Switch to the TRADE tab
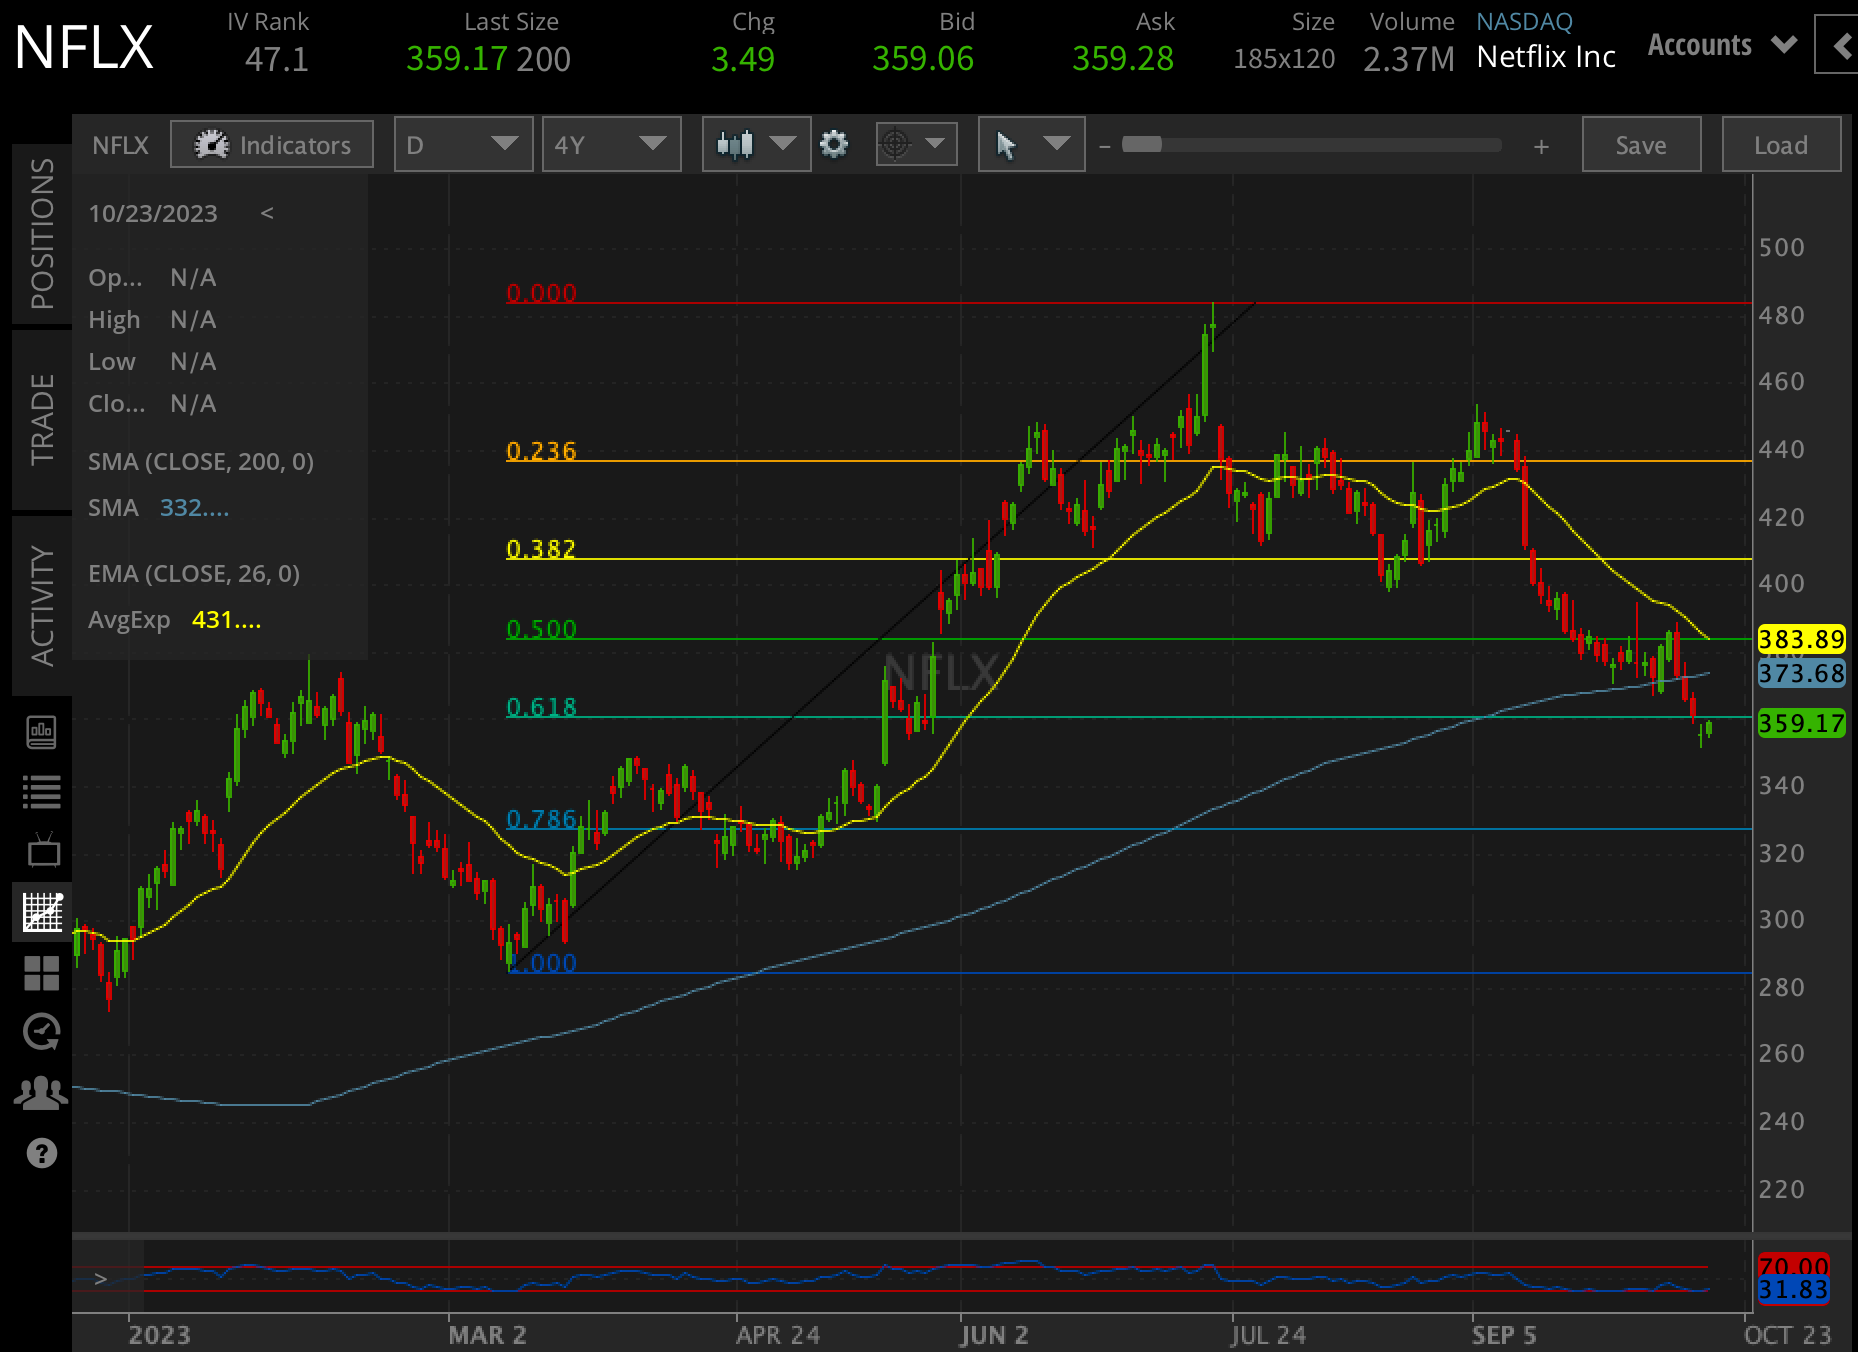 click(x=42, y=420)
